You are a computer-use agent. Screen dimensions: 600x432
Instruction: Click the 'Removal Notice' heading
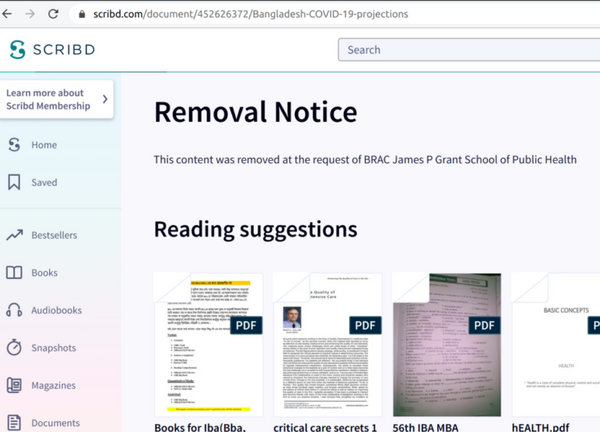256,112
